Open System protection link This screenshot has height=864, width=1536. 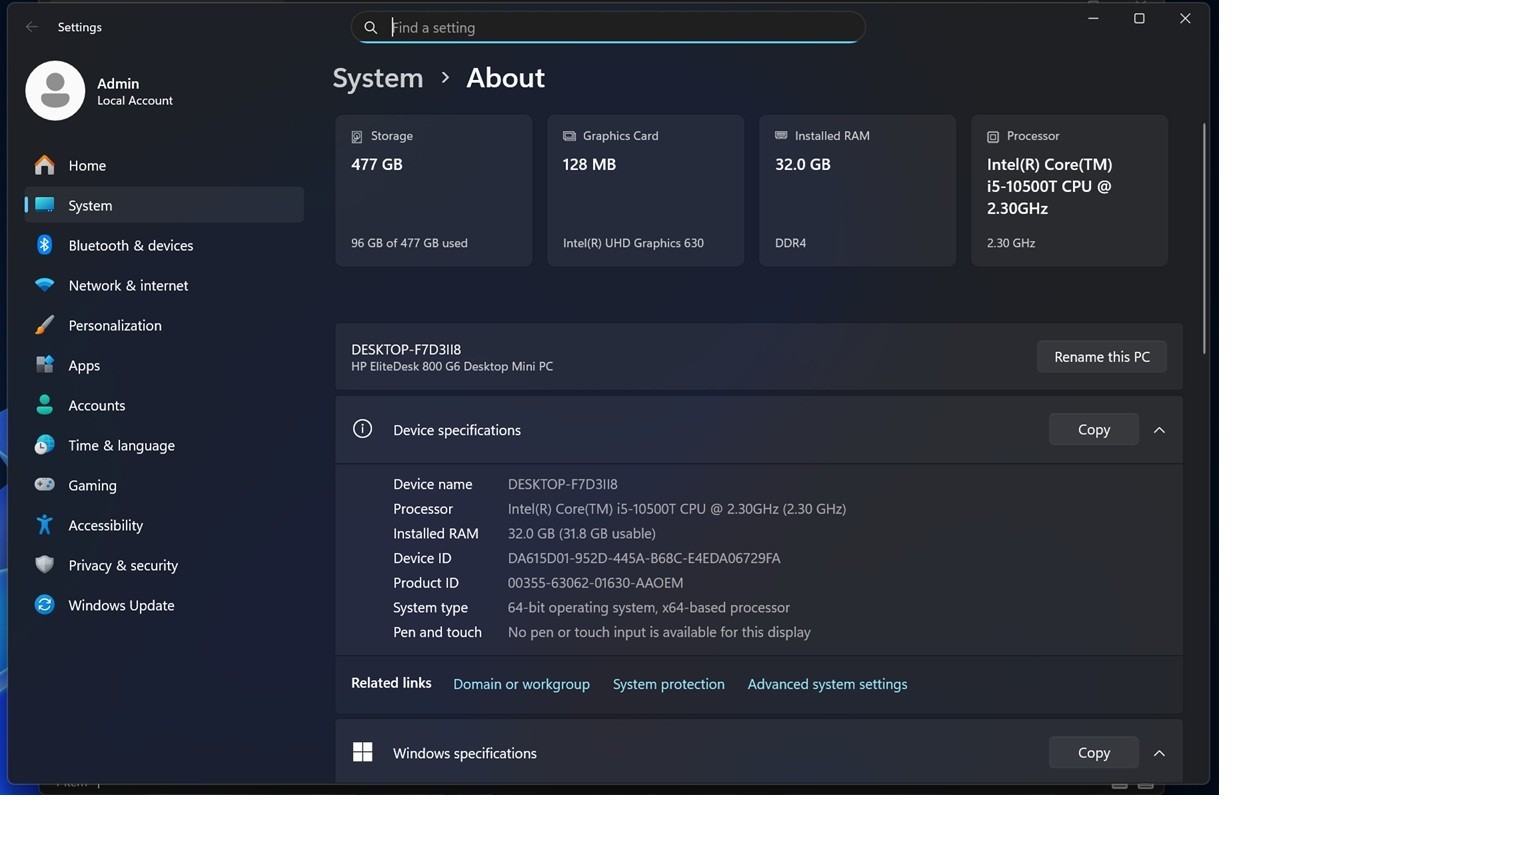(x=668, y=684)
